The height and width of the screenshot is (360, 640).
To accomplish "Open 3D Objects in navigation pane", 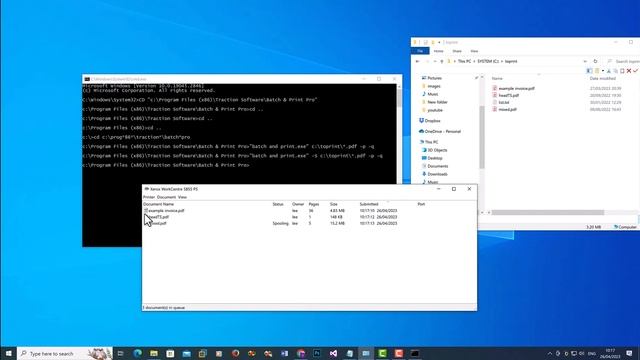I will coord(437,150).
